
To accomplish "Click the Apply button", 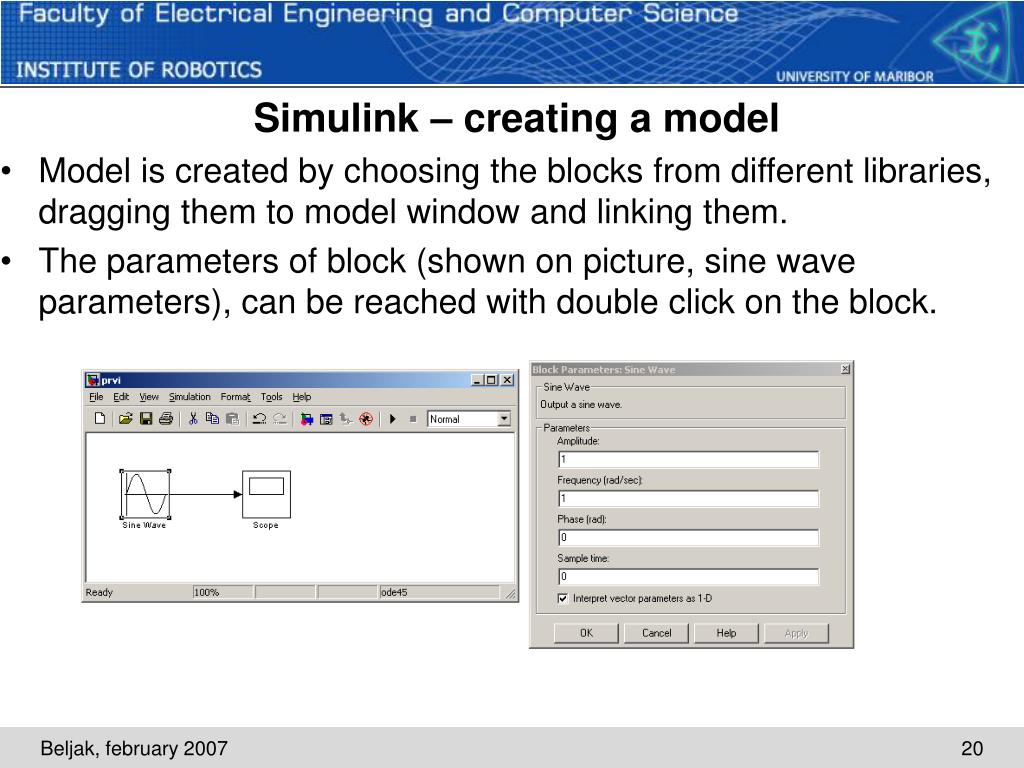I will tap(796, 633).
